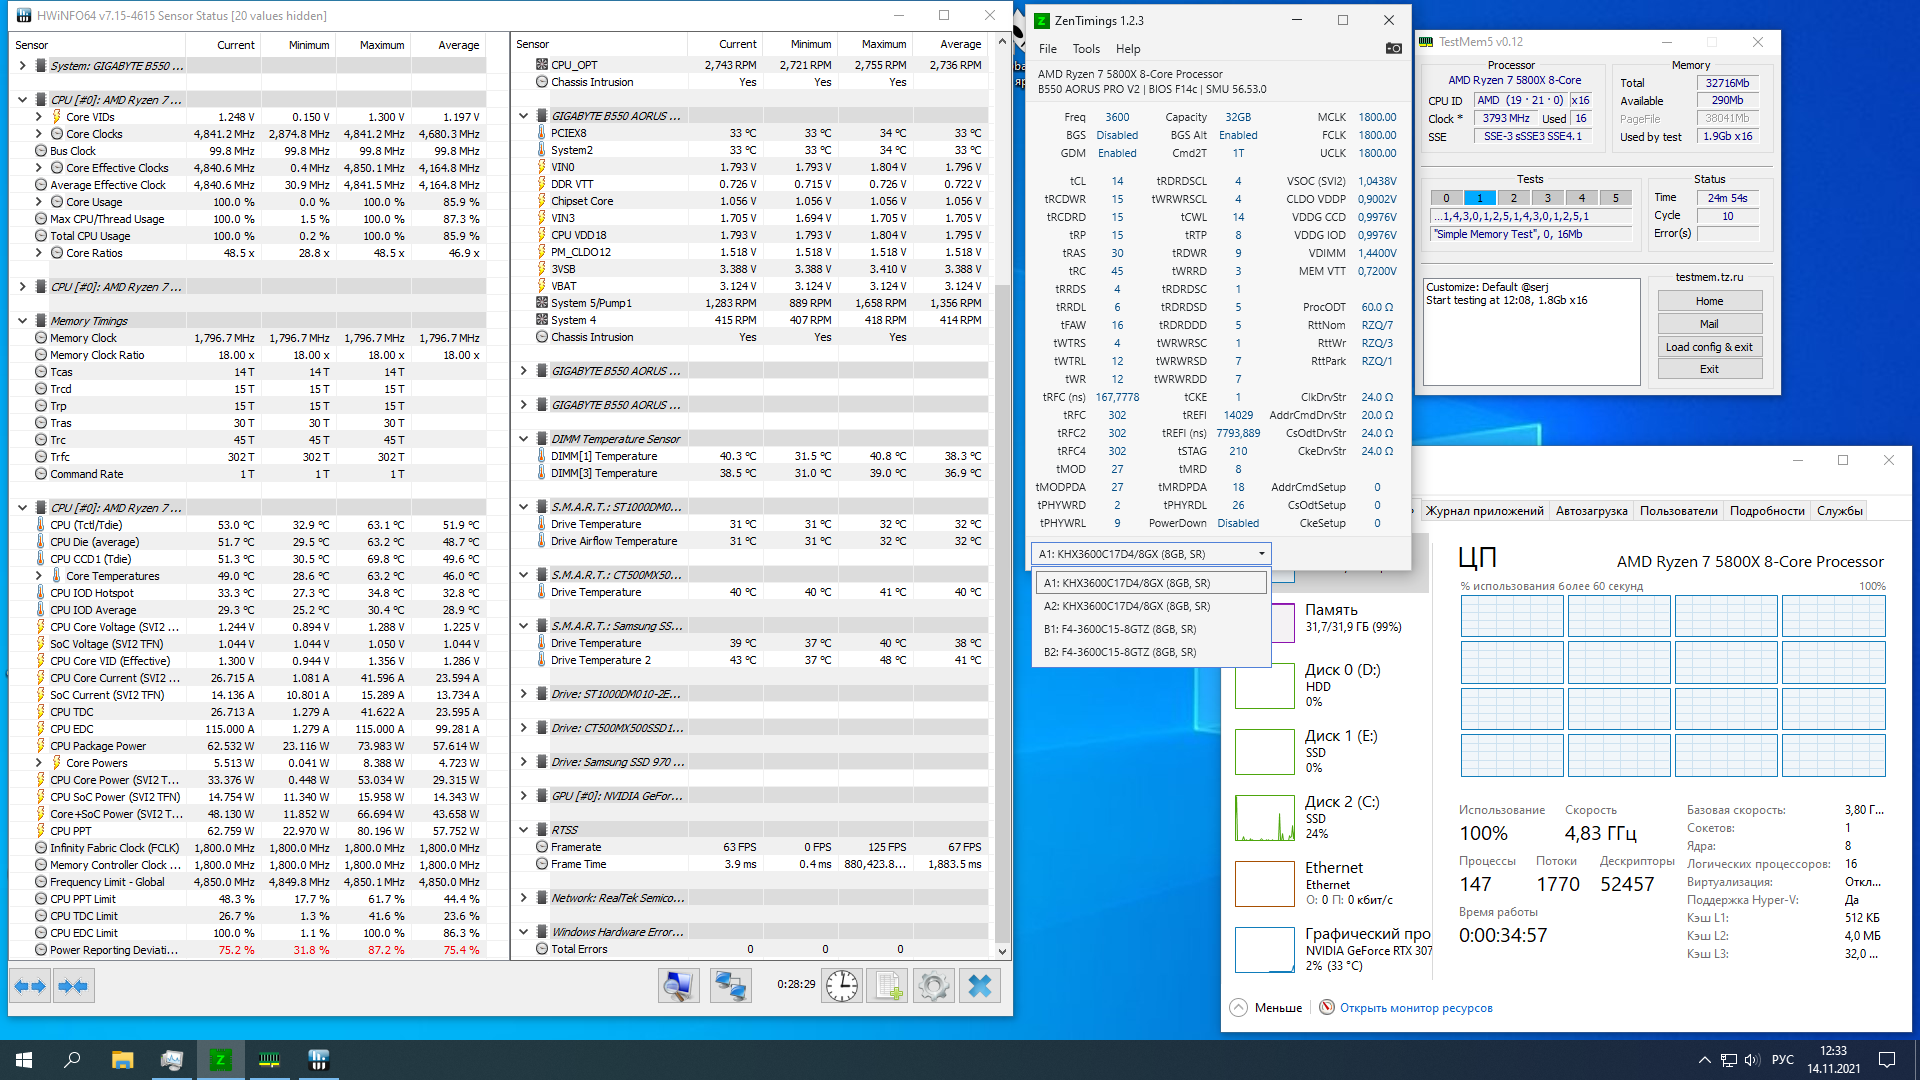The width and height of the screenshot is (1920, 1080).
Task: Take ZenTimings screenshot with camera icon
Action: click(x=1393, y=48)
